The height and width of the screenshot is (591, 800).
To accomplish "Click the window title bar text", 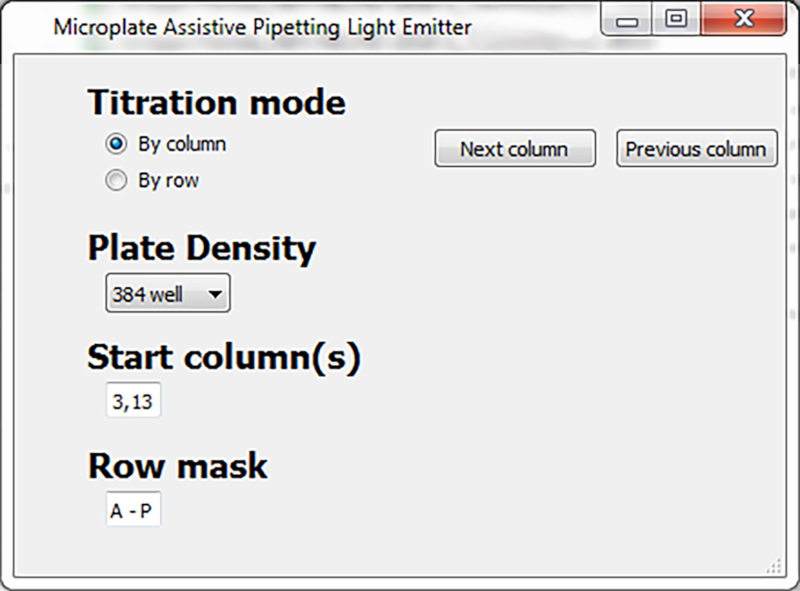I will (262, 27).
